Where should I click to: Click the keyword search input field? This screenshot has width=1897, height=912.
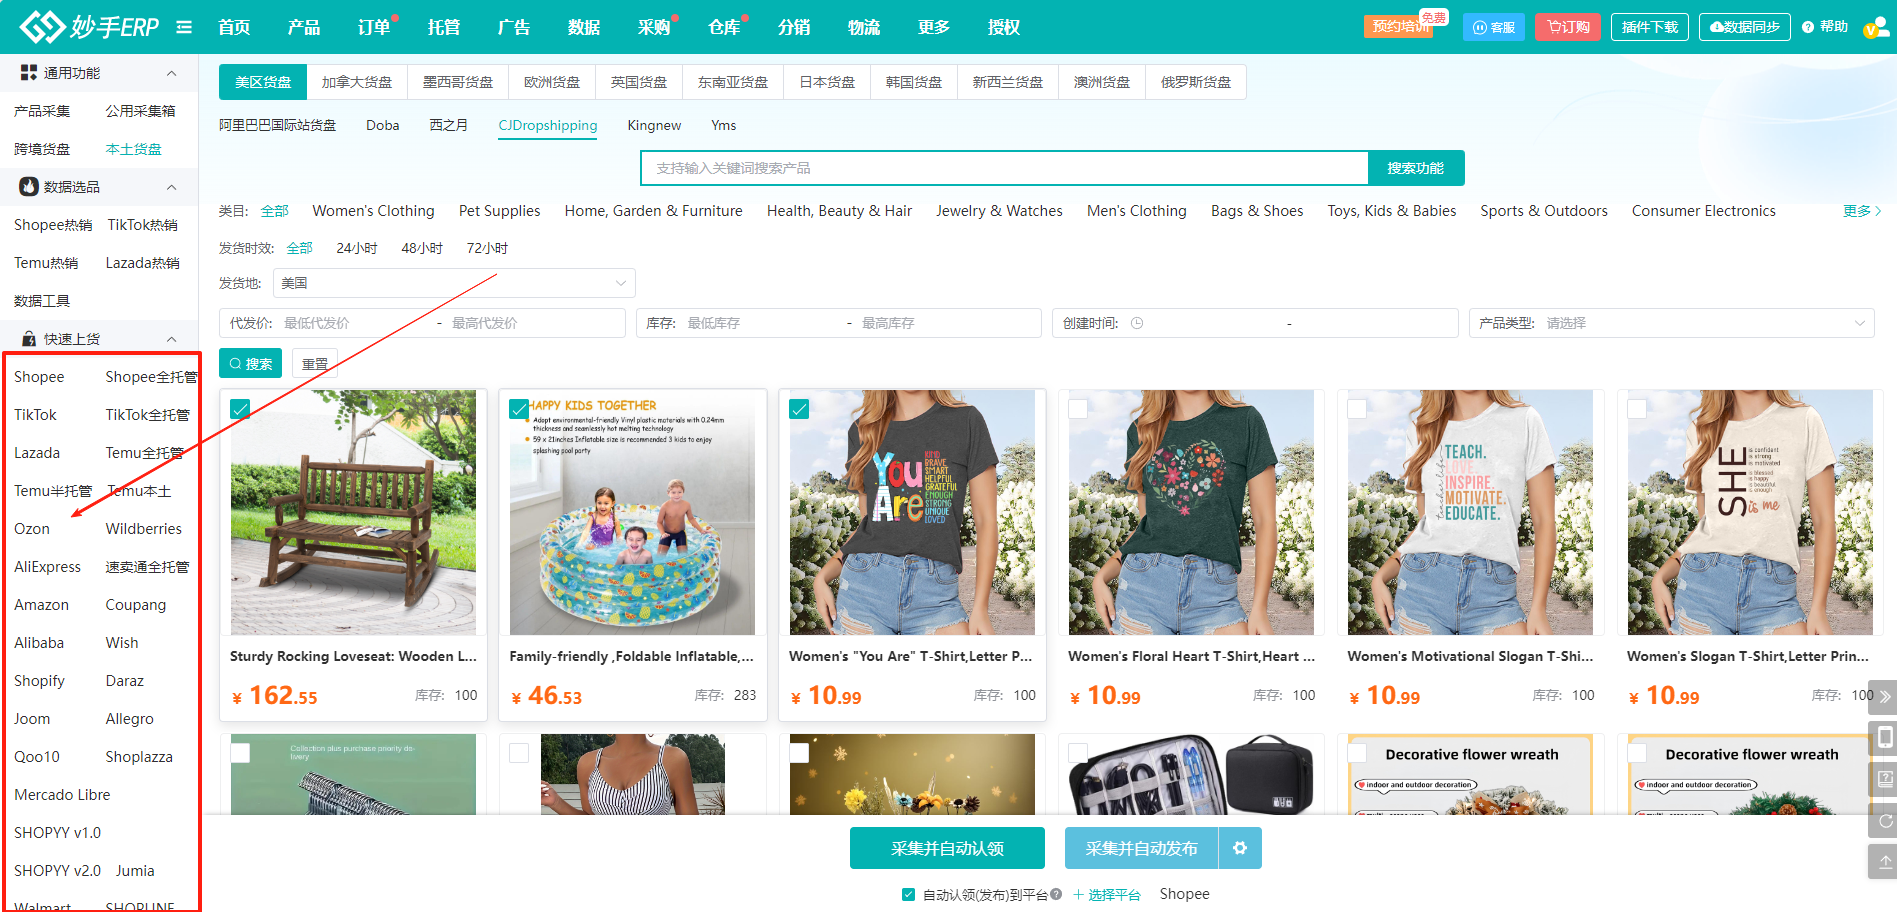(x=1004, y=168)
